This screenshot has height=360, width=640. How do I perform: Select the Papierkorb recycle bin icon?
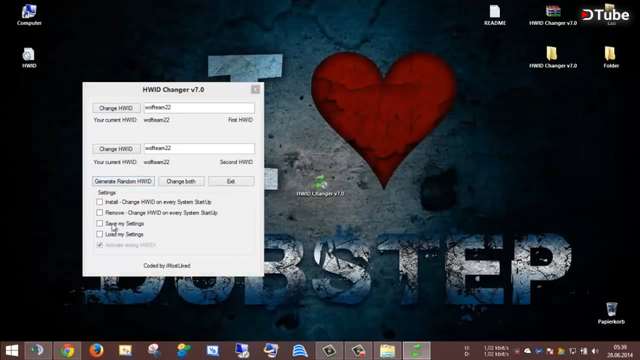point(611,313)
